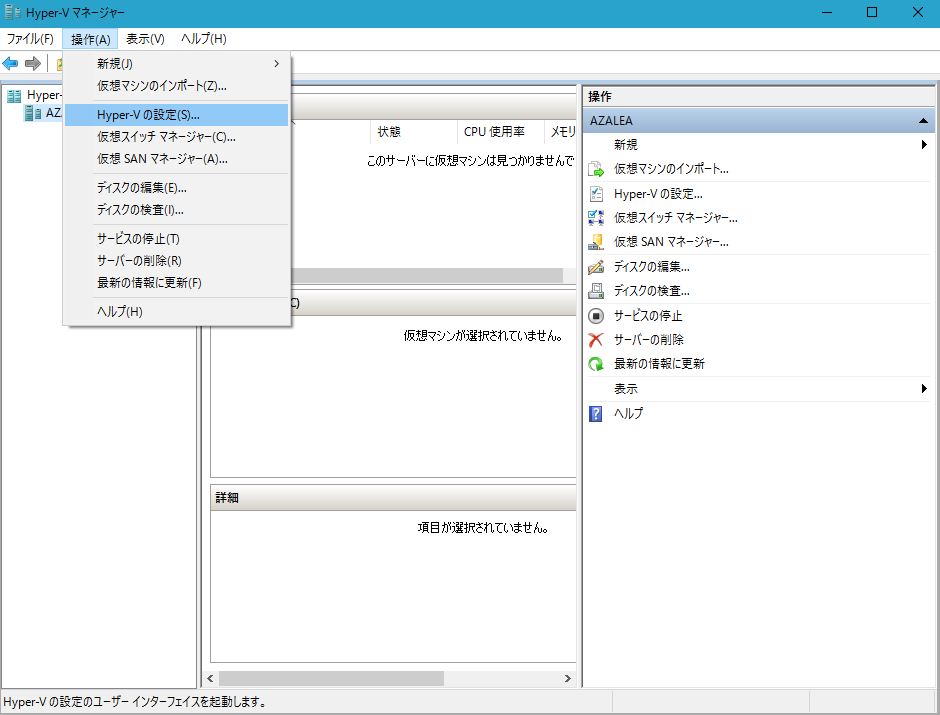Click the bottom horizontal scrollbar thumb
Screen dimensions: 940x715
point(332,678)
